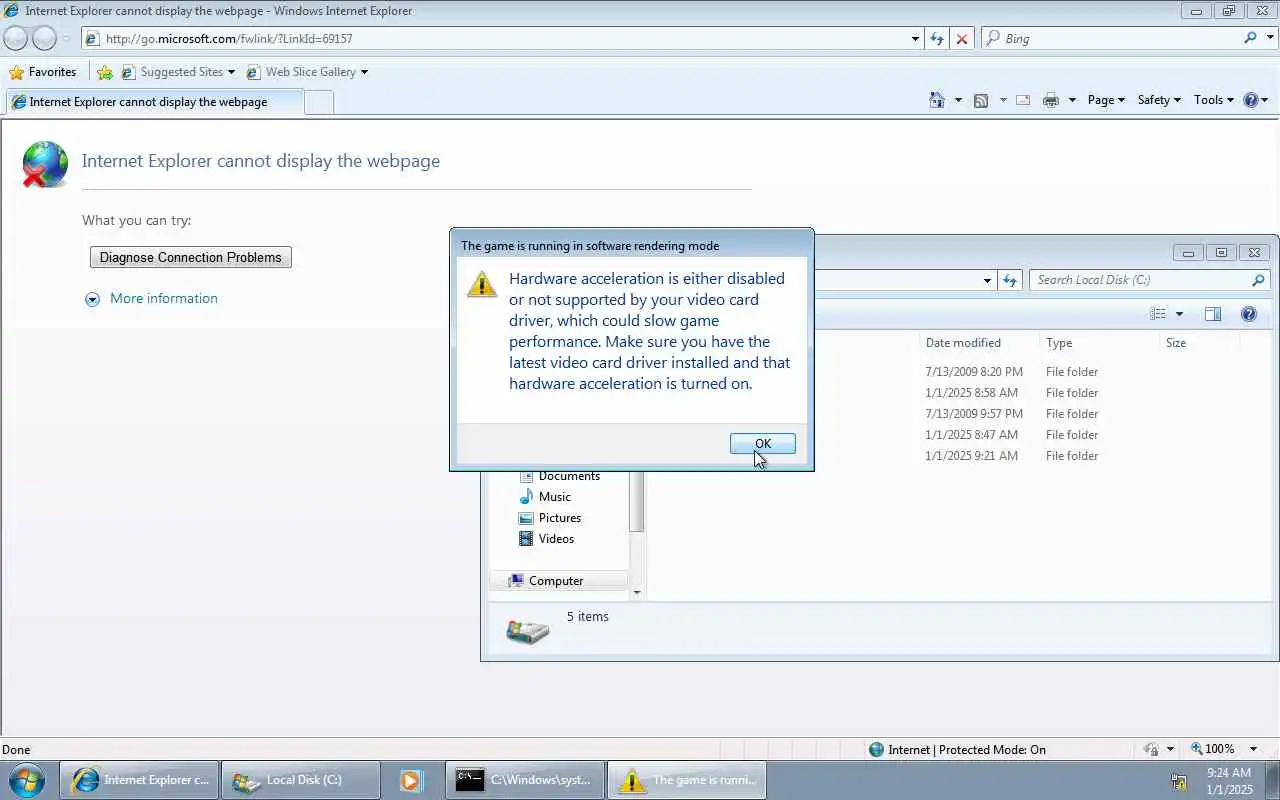
Task: Click Diagnose Connection Problems button
Action: coord(191,257)
